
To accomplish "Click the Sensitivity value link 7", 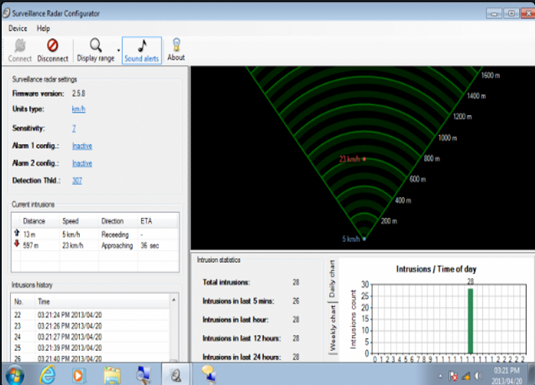I will 74,128.
